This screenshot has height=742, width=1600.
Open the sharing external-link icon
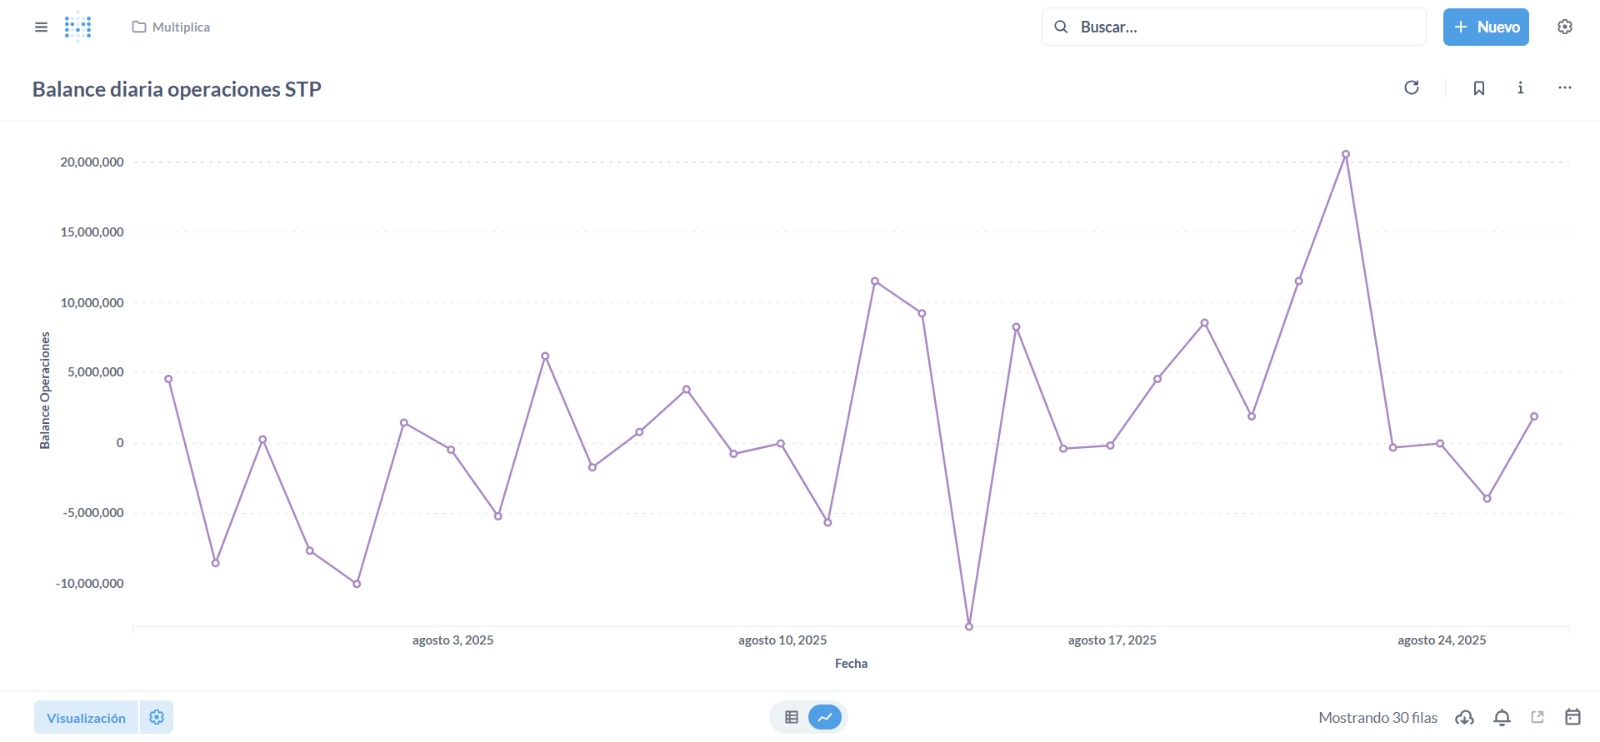tap(1538, 717)
